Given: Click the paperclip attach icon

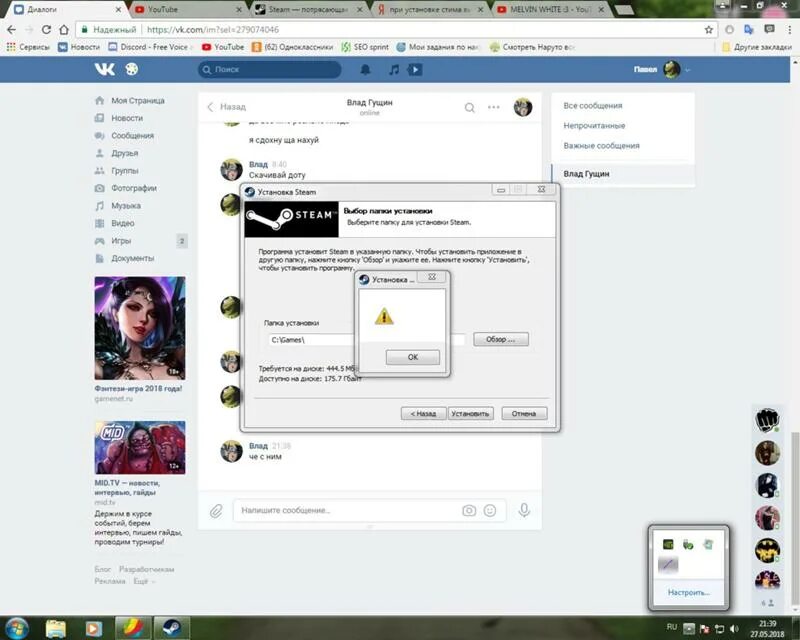Looking at the screenshot, I should point(216,510).
